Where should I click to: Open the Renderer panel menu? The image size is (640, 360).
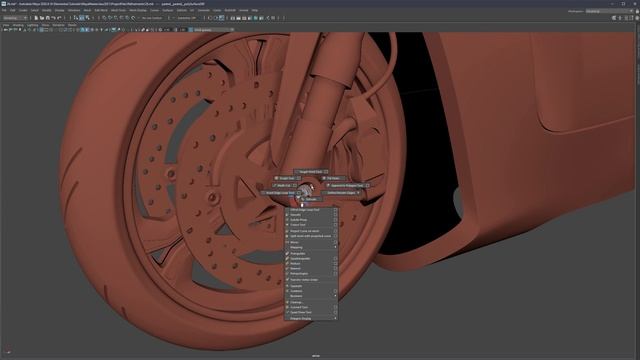(x=58, y=25)
